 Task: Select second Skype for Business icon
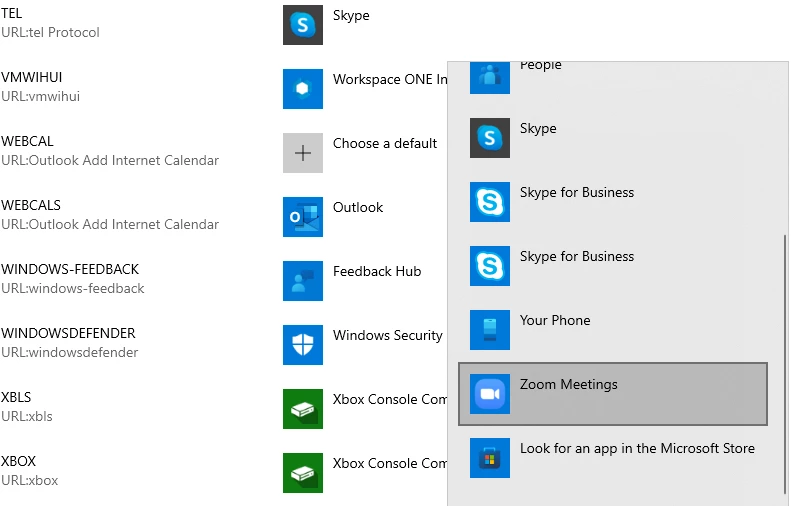tap(490, 266)
